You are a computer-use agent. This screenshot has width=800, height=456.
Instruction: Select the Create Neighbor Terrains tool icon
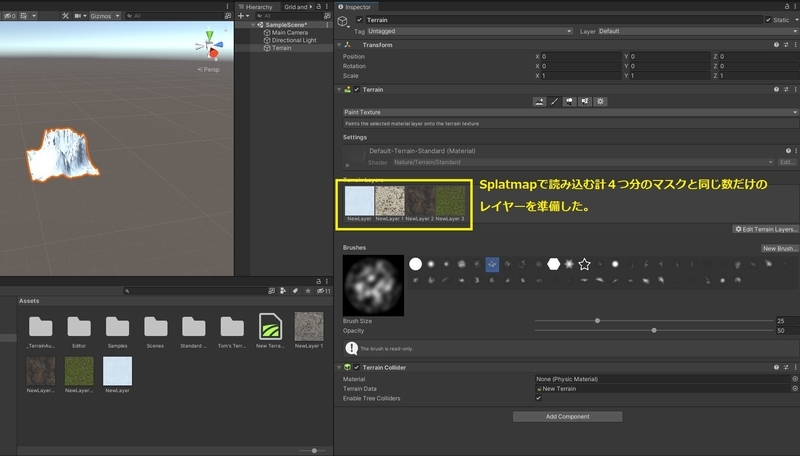539,102
